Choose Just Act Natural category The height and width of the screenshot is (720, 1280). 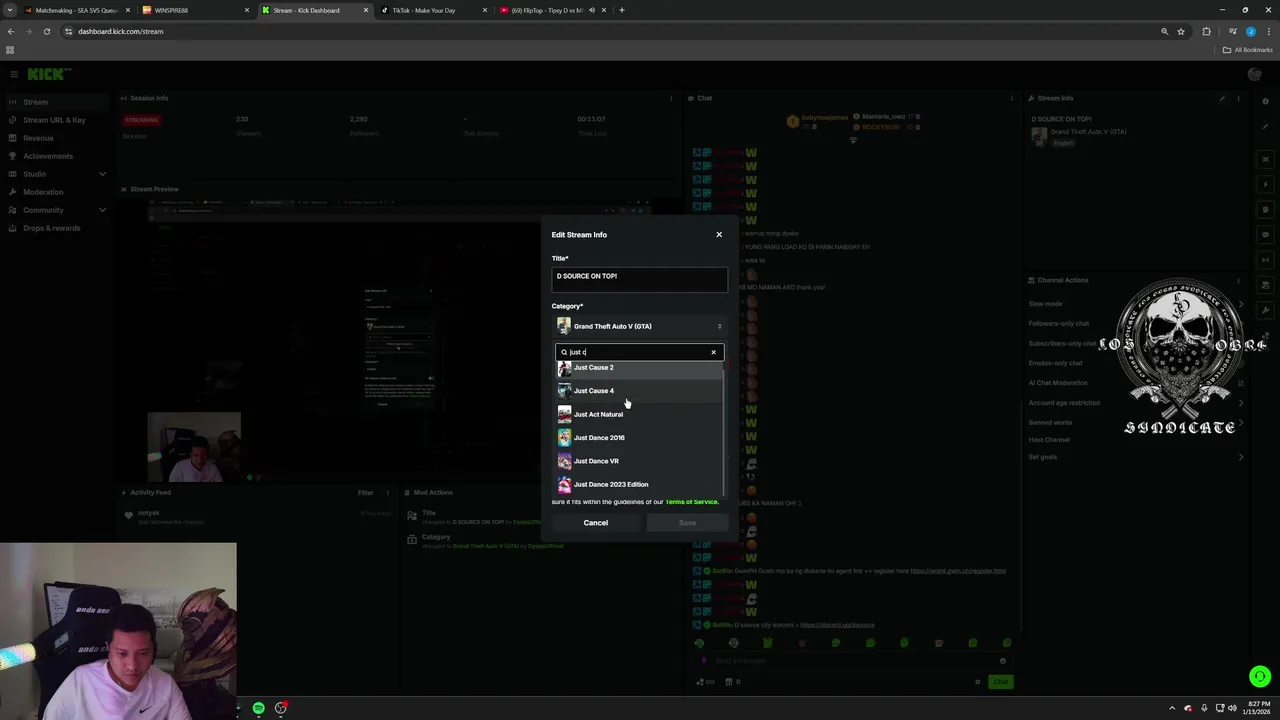tap(637, 414)
